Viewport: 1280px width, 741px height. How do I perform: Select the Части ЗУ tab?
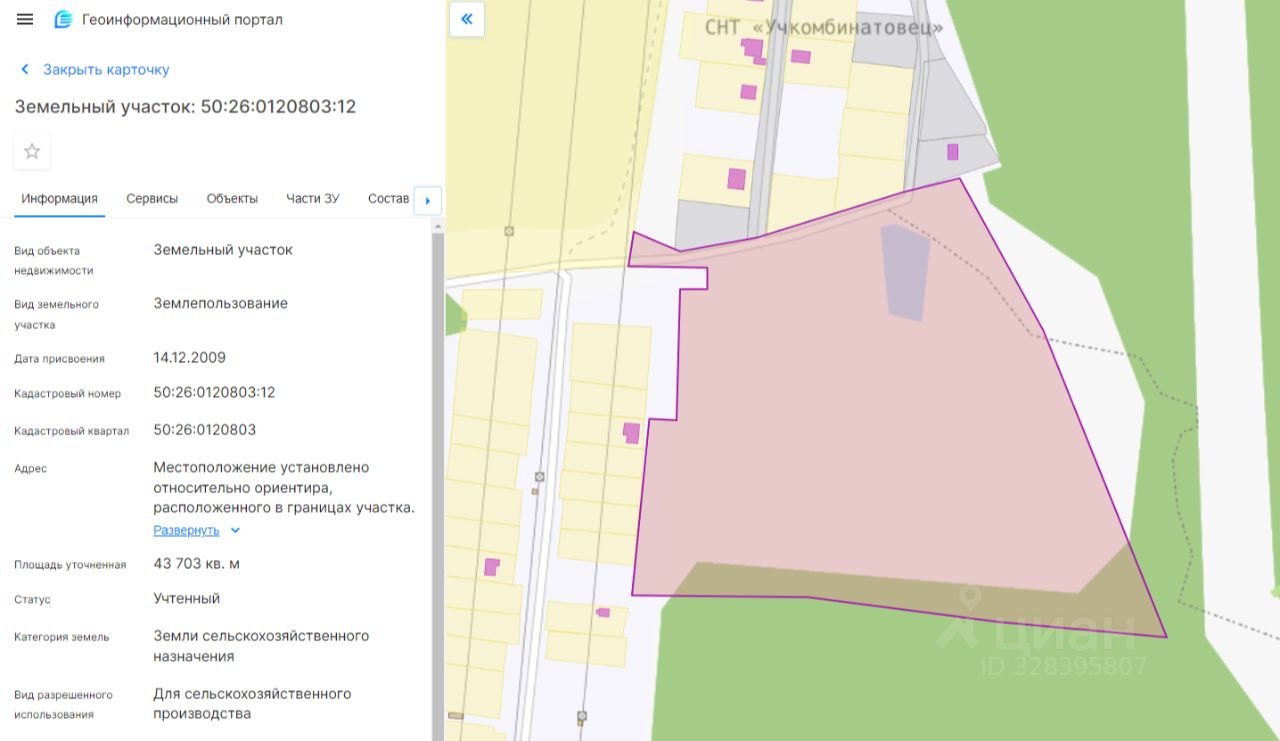pos(312,199)
